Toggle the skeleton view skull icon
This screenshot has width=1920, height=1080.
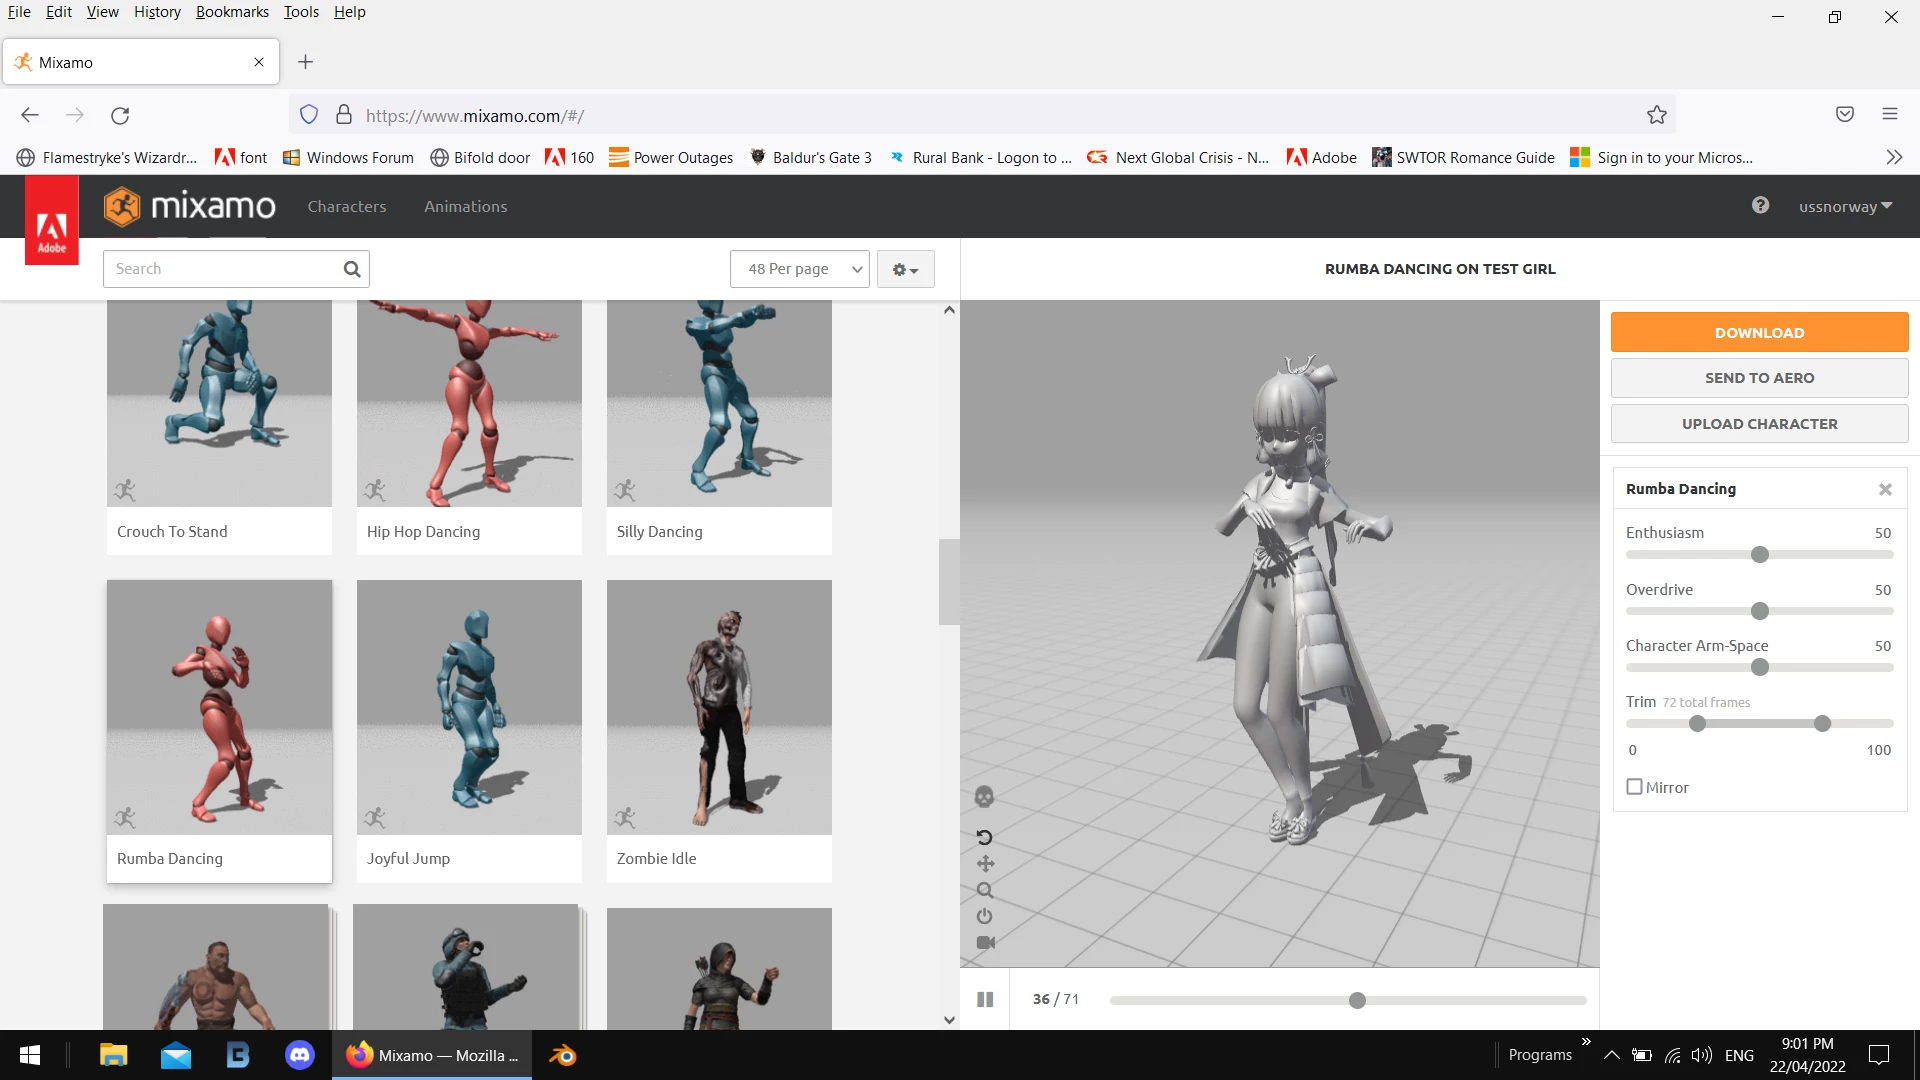(984, 797)
